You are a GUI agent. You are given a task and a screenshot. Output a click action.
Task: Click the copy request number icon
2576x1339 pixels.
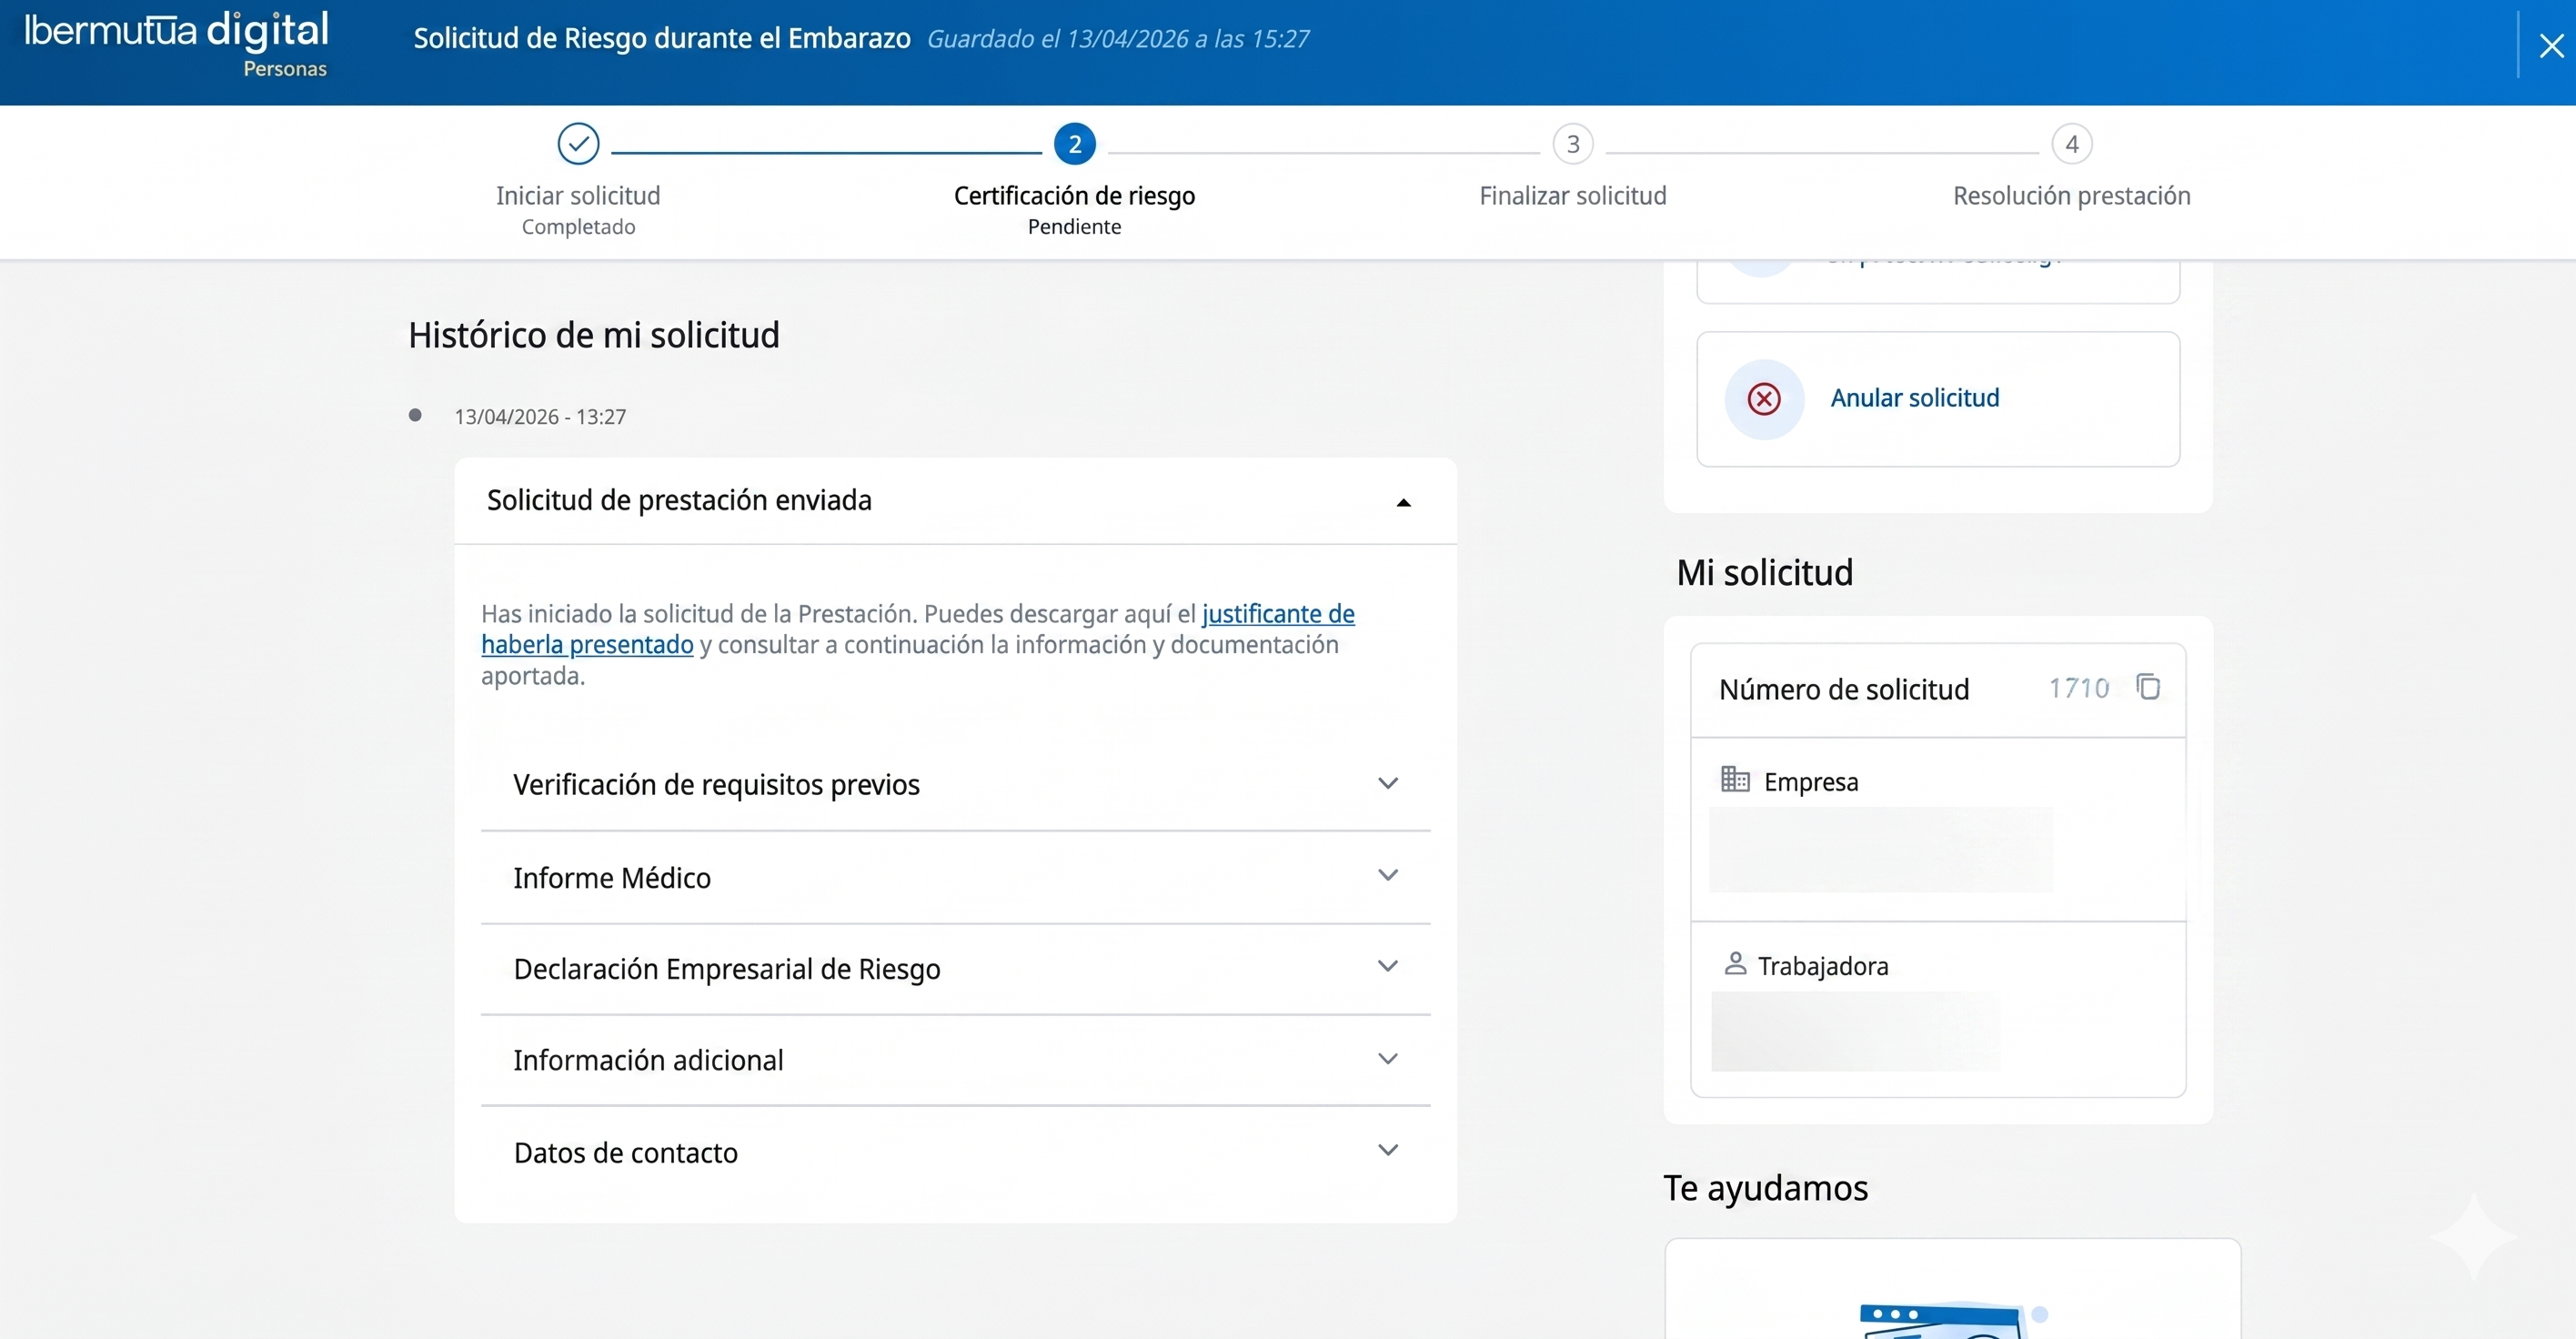tap(2148, 687)
